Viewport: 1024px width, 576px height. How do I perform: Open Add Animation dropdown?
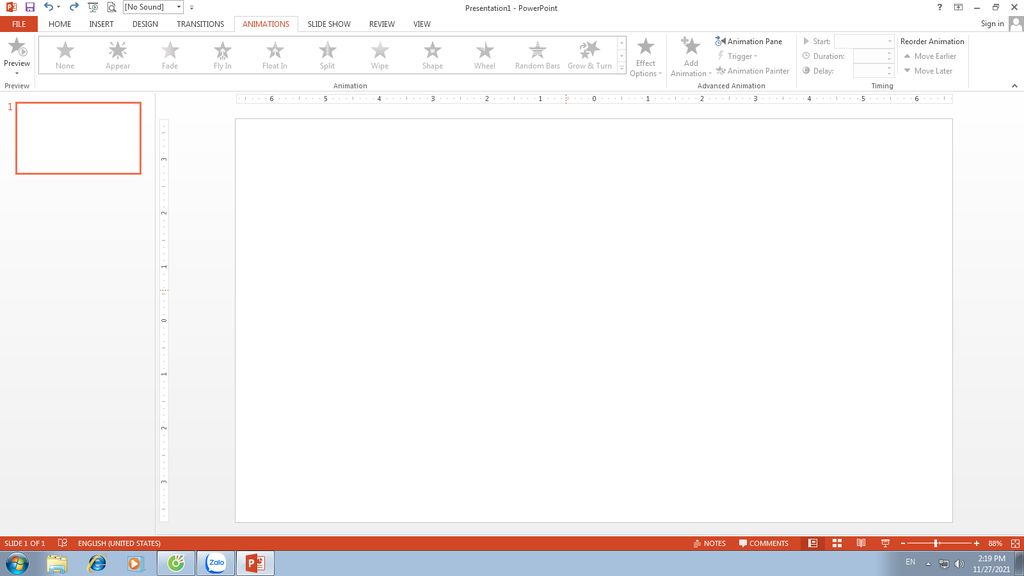[x=690, y=57]
